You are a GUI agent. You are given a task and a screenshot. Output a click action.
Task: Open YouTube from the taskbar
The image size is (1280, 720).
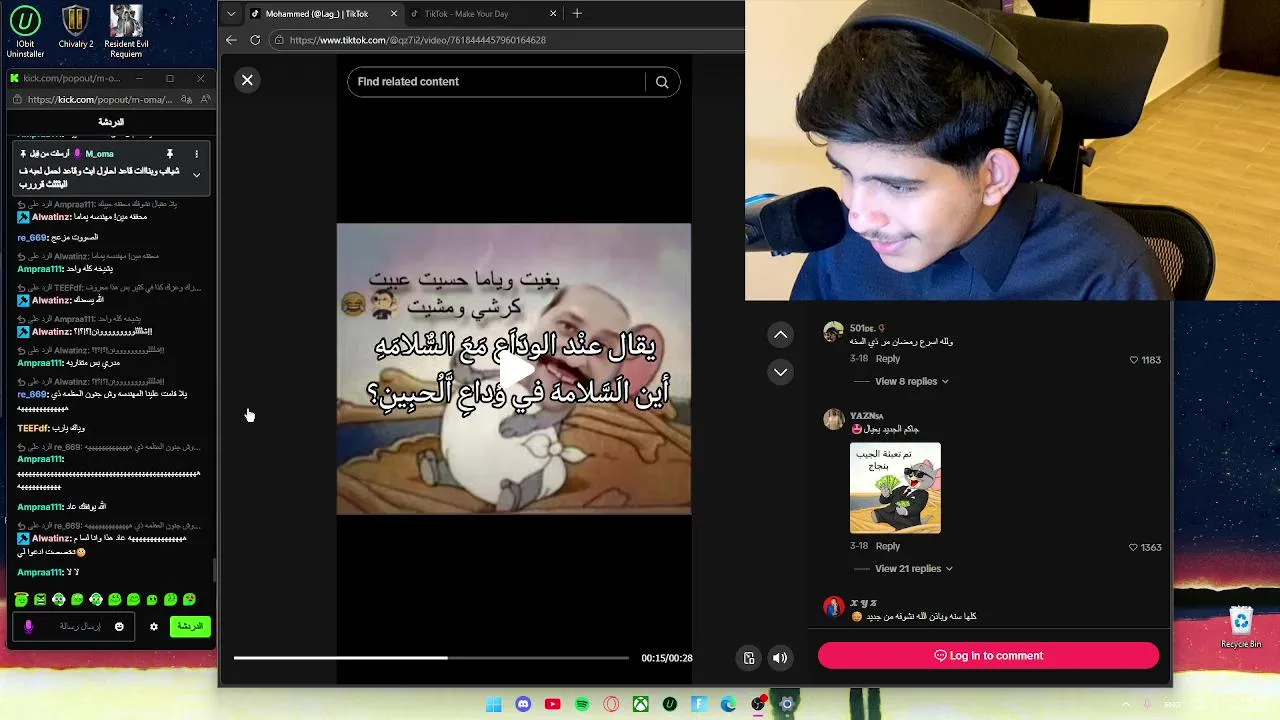552,704
